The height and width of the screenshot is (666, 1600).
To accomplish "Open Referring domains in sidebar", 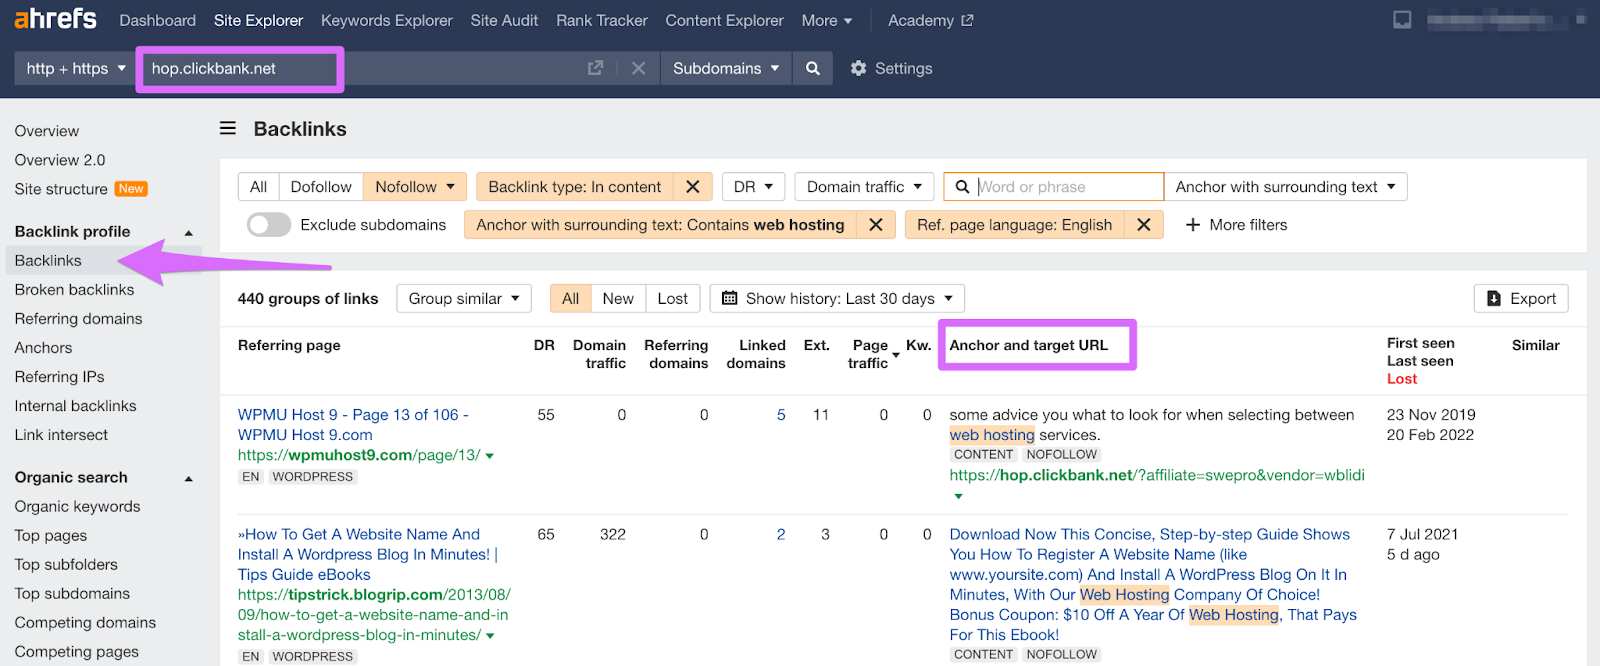I will click(78, 318).
